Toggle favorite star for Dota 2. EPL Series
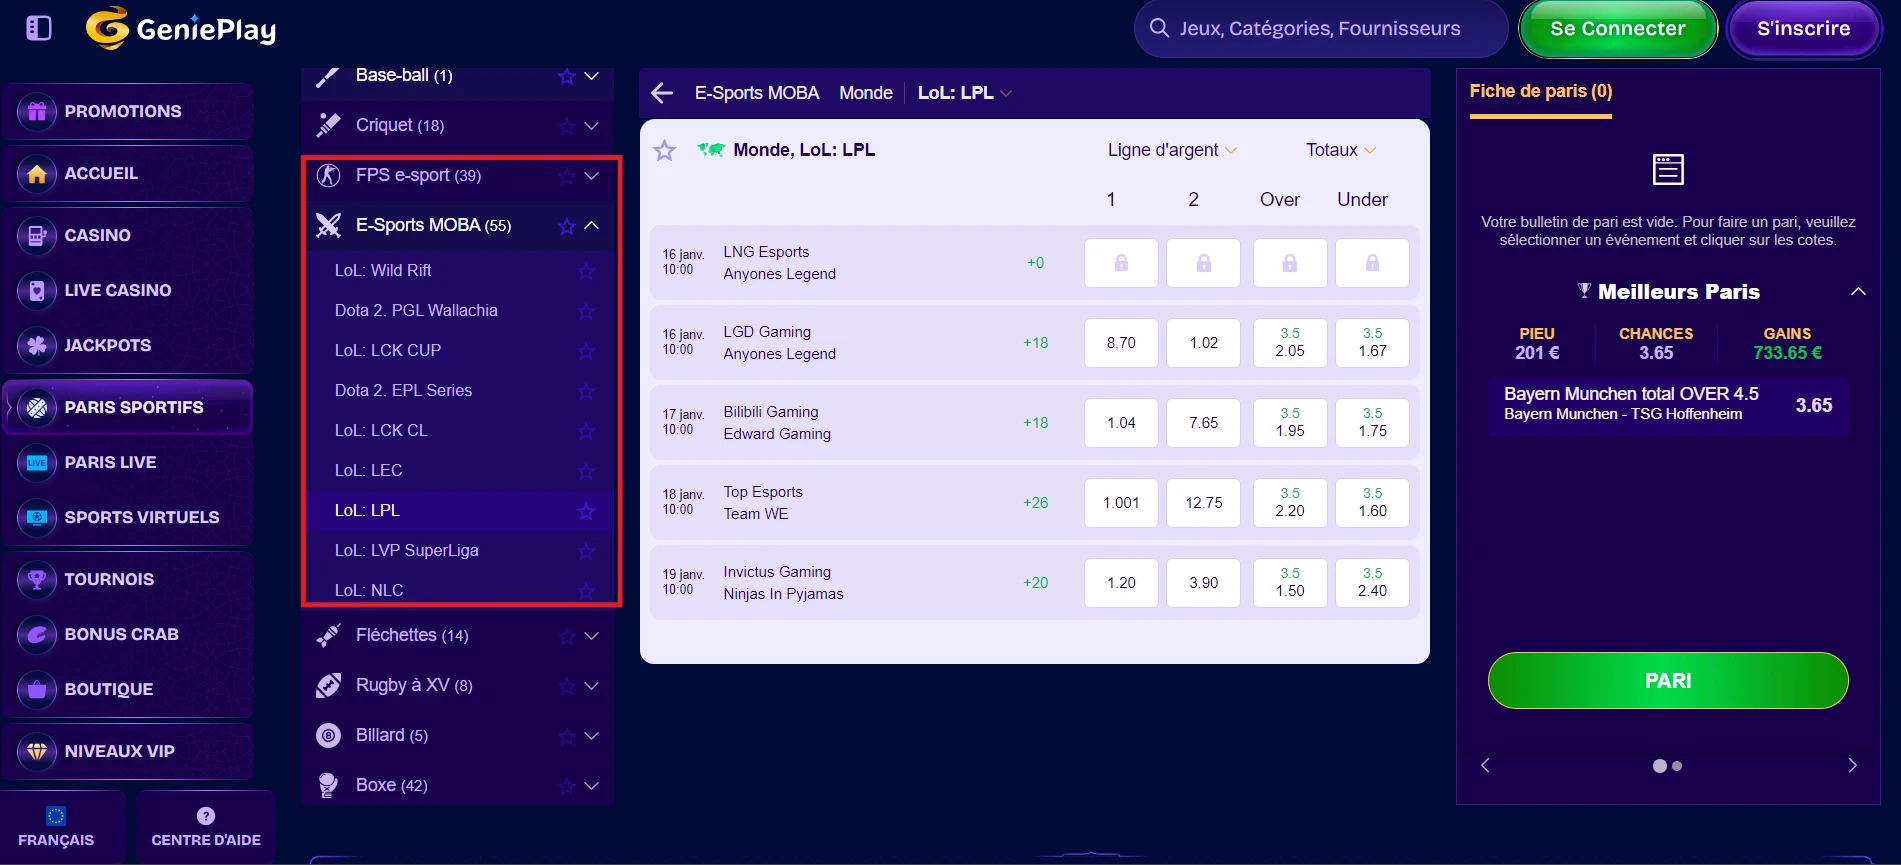This screenshot has height=865, width=1901. click(x=586, y=391)
